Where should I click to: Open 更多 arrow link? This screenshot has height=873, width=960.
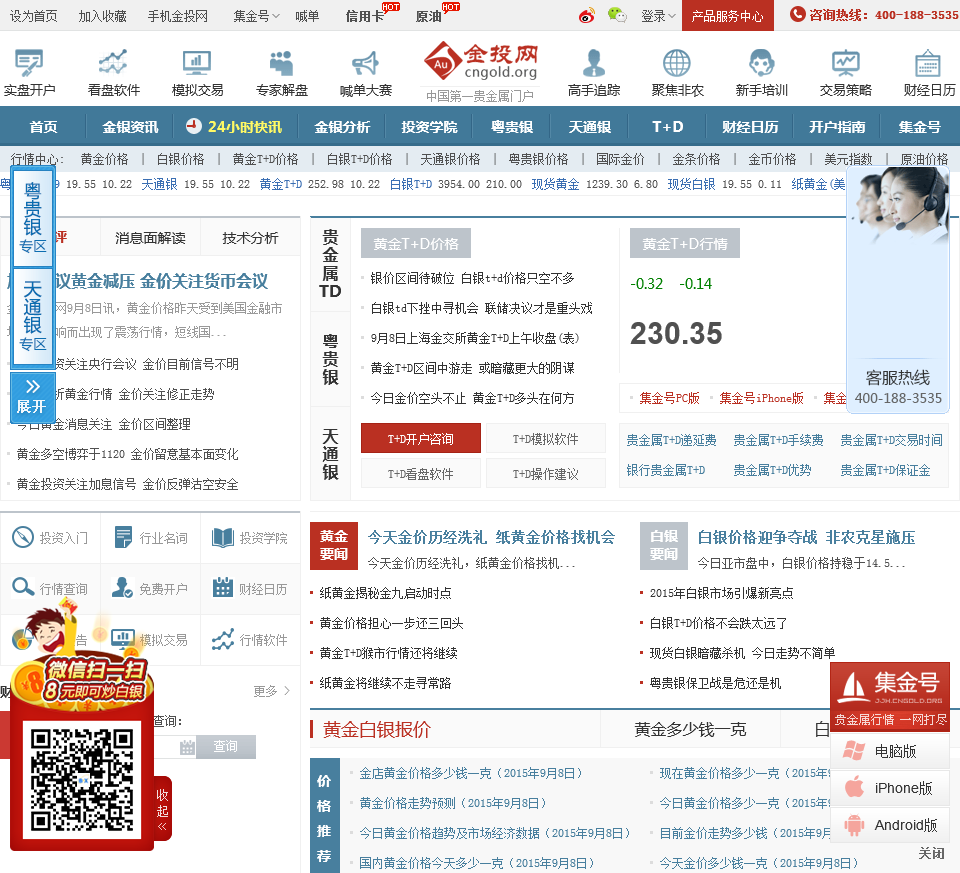pyautogui.click(x=272, y=691)
